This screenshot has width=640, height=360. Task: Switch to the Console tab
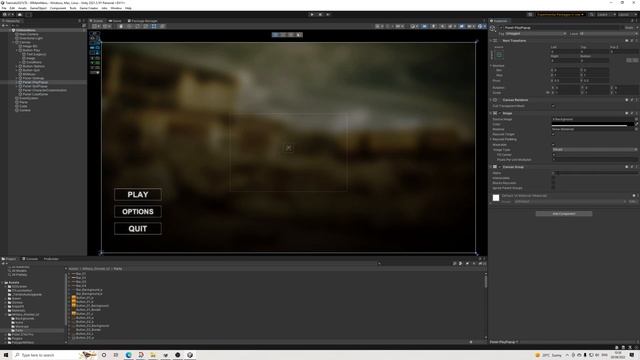point(30,259)
